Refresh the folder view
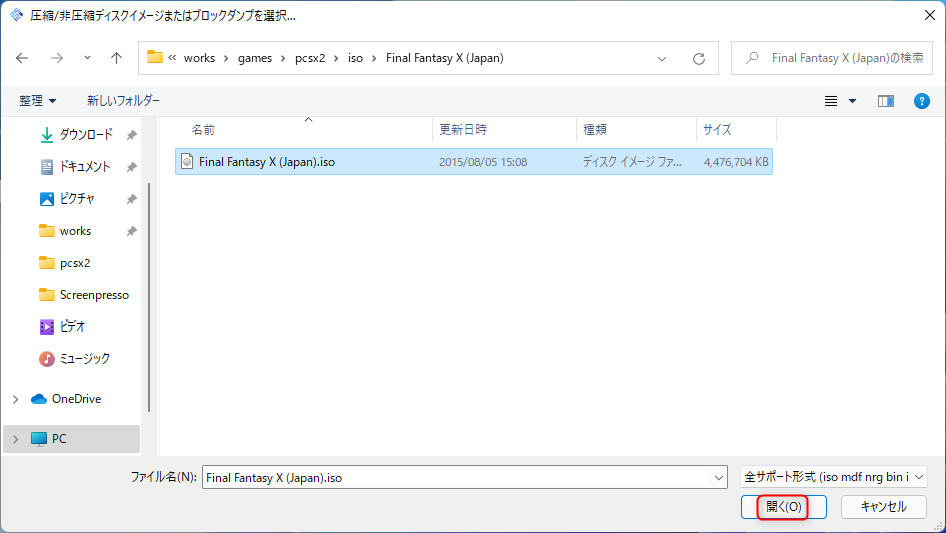This screenshot has height=533, width=946. pyautogui.click(x=699, y=59)
